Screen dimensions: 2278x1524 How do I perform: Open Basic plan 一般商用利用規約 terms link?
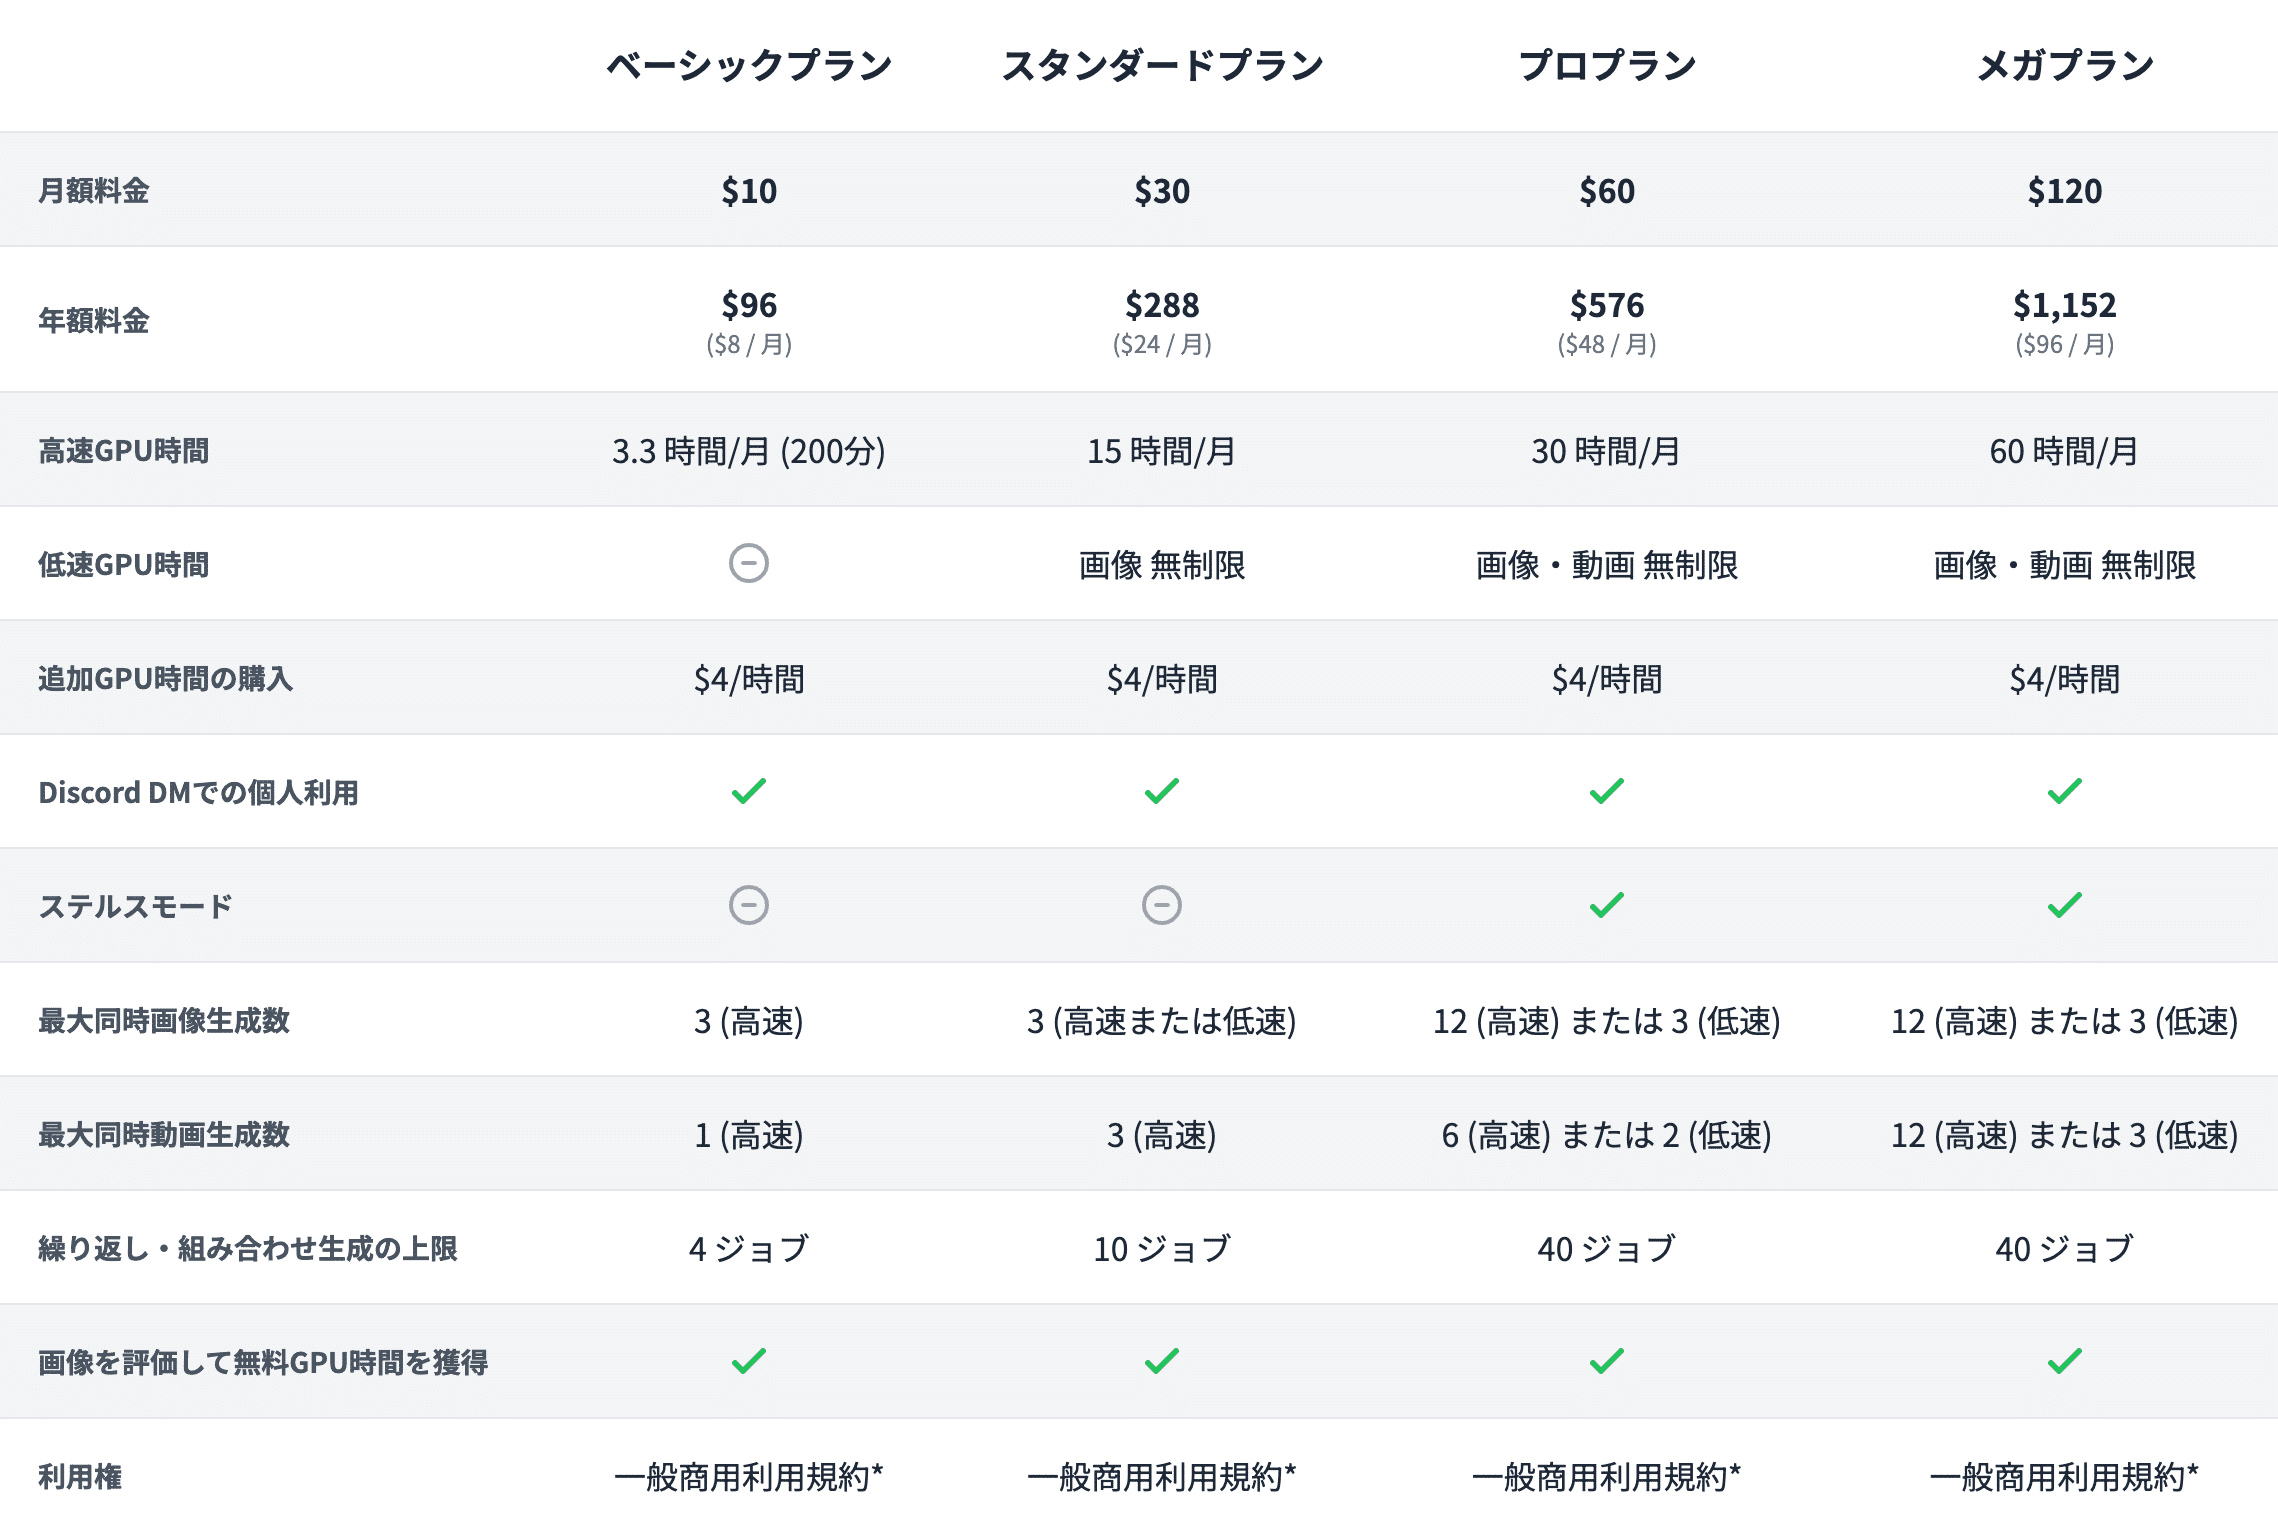(748, 1476)
